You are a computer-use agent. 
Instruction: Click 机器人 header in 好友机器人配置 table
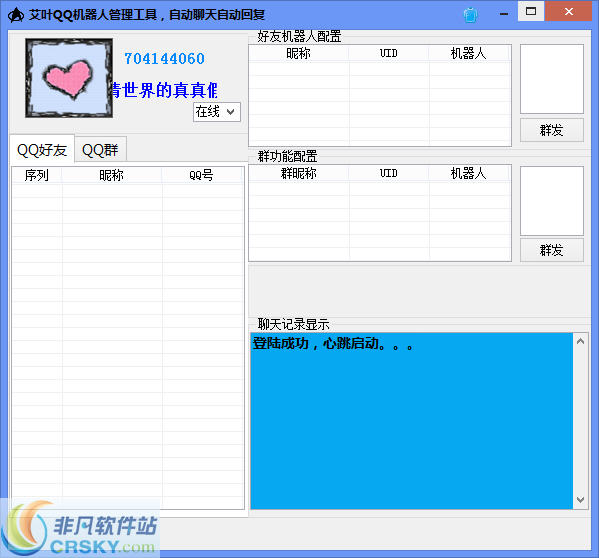pyautogui.click(x=469, y=53)
